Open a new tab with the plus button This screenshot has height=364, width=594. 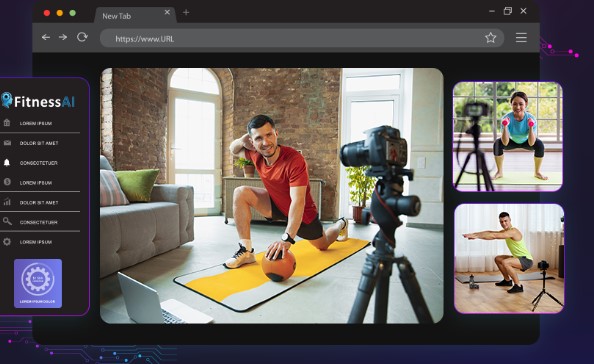tap(186, 12)
